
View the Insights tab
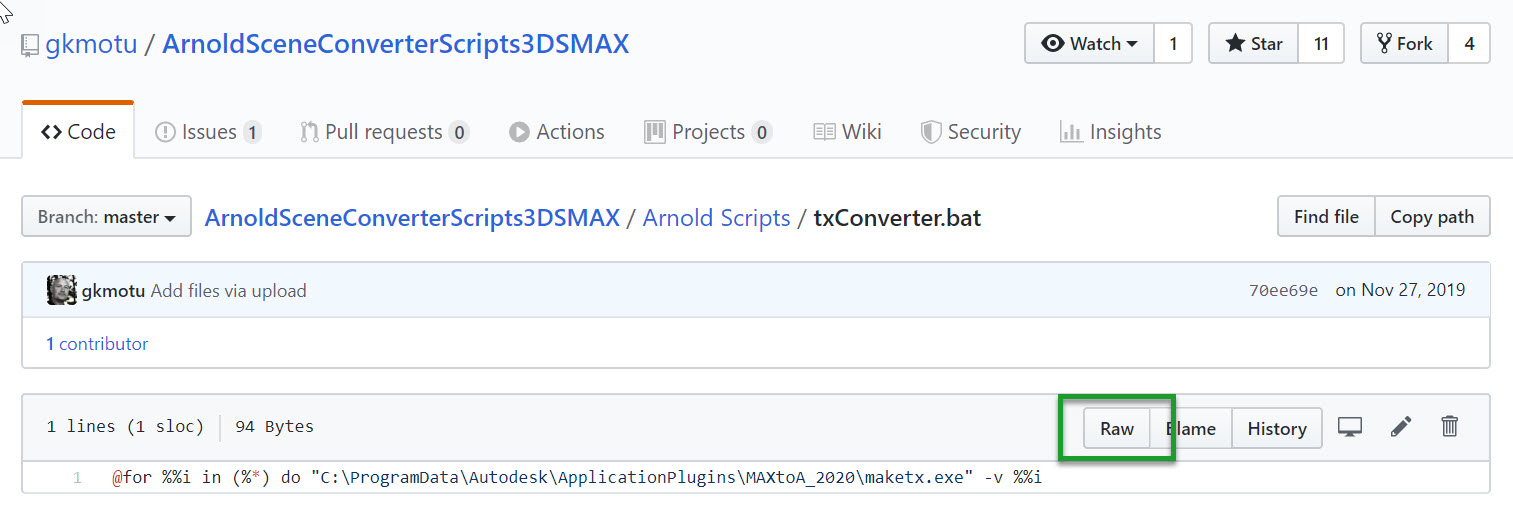(1110, 132)
